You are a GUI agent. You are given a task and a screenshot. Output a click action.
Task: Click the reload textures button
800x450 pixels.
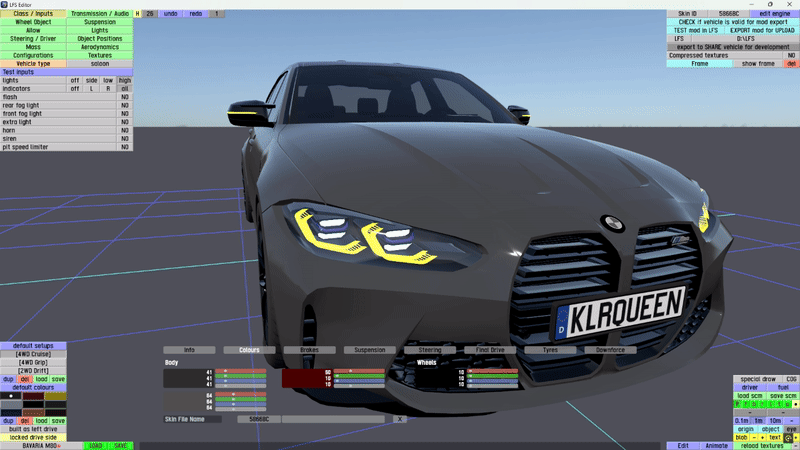click(x=762, y=446)
